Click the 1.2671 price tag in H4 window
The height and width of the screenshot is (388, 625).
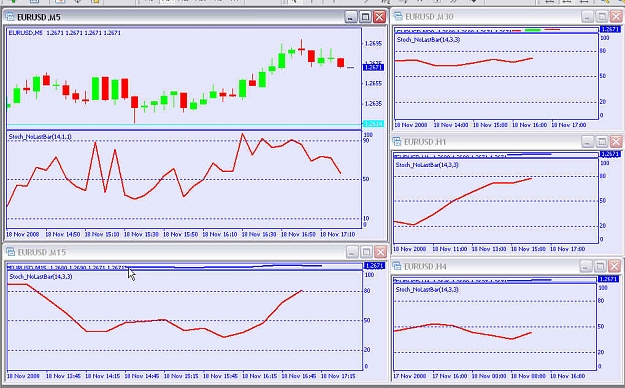pyautogui.click(x=608, y=279)
